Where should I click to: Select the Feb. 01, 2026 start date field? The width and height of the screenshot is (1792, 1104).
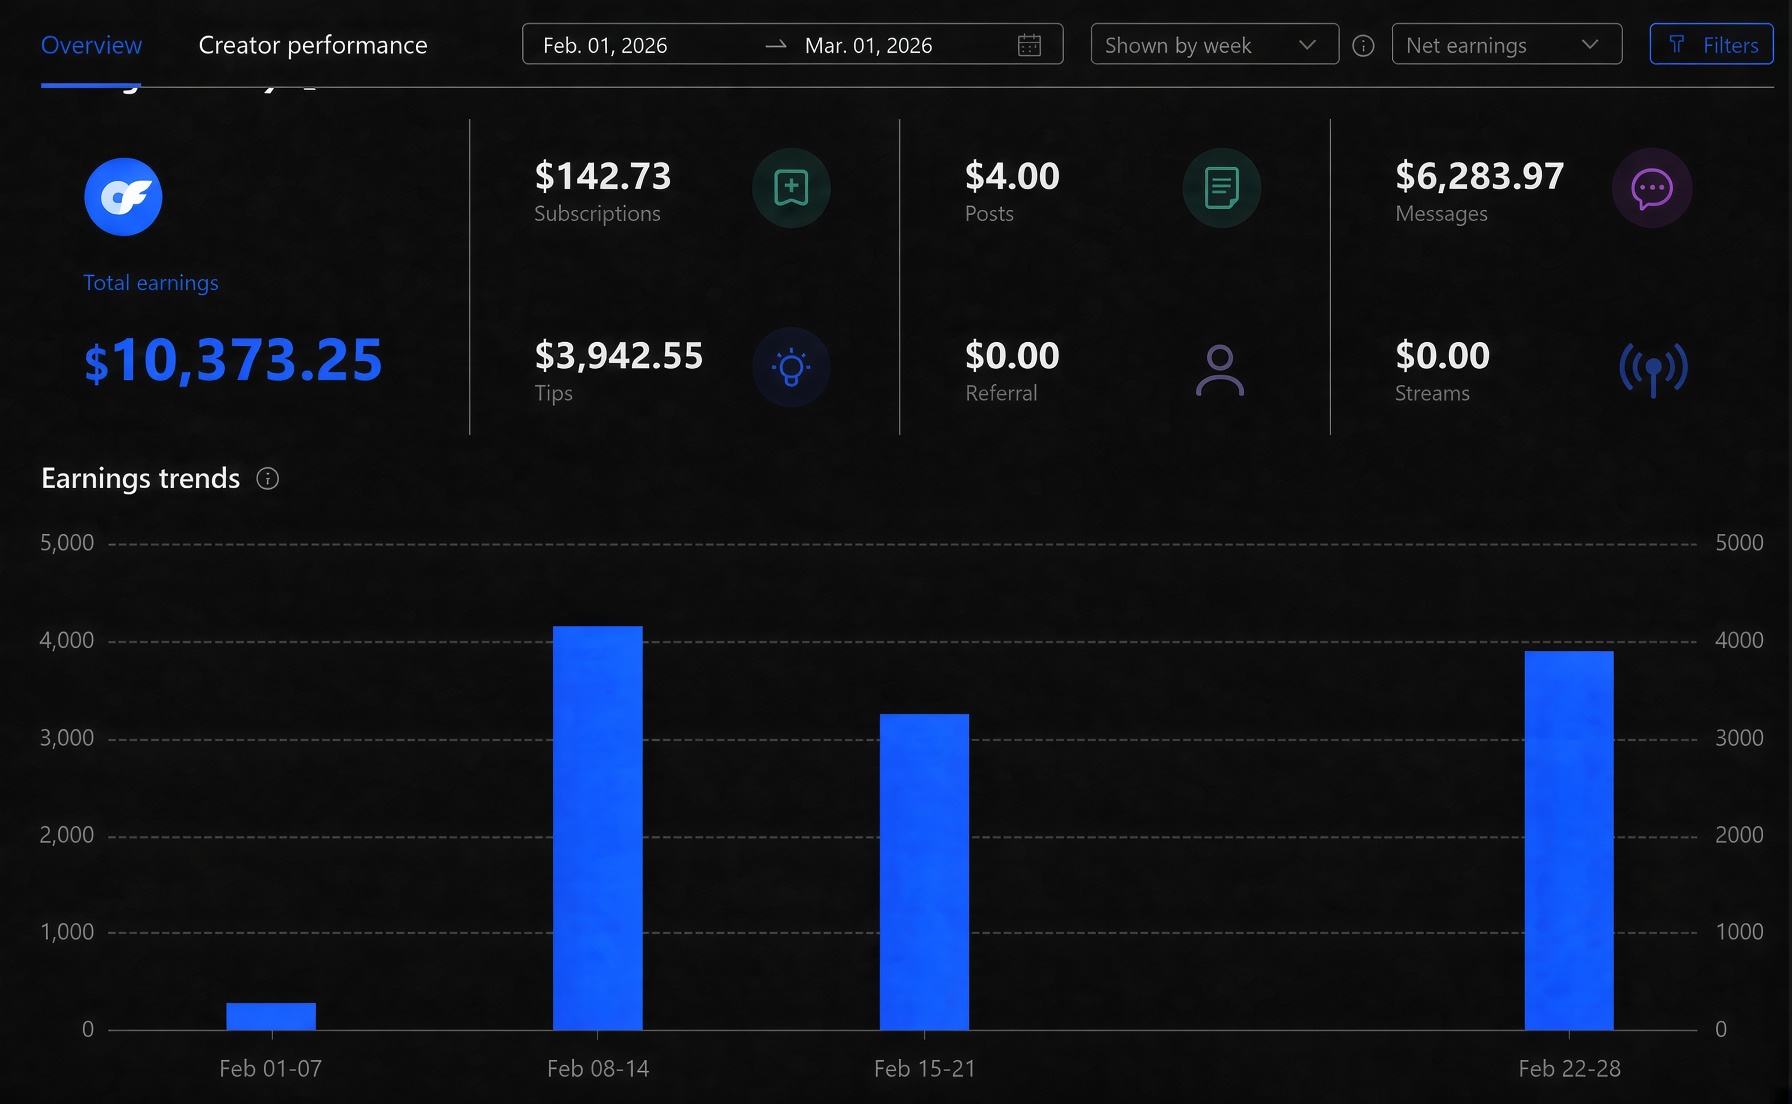pos(605,45)
